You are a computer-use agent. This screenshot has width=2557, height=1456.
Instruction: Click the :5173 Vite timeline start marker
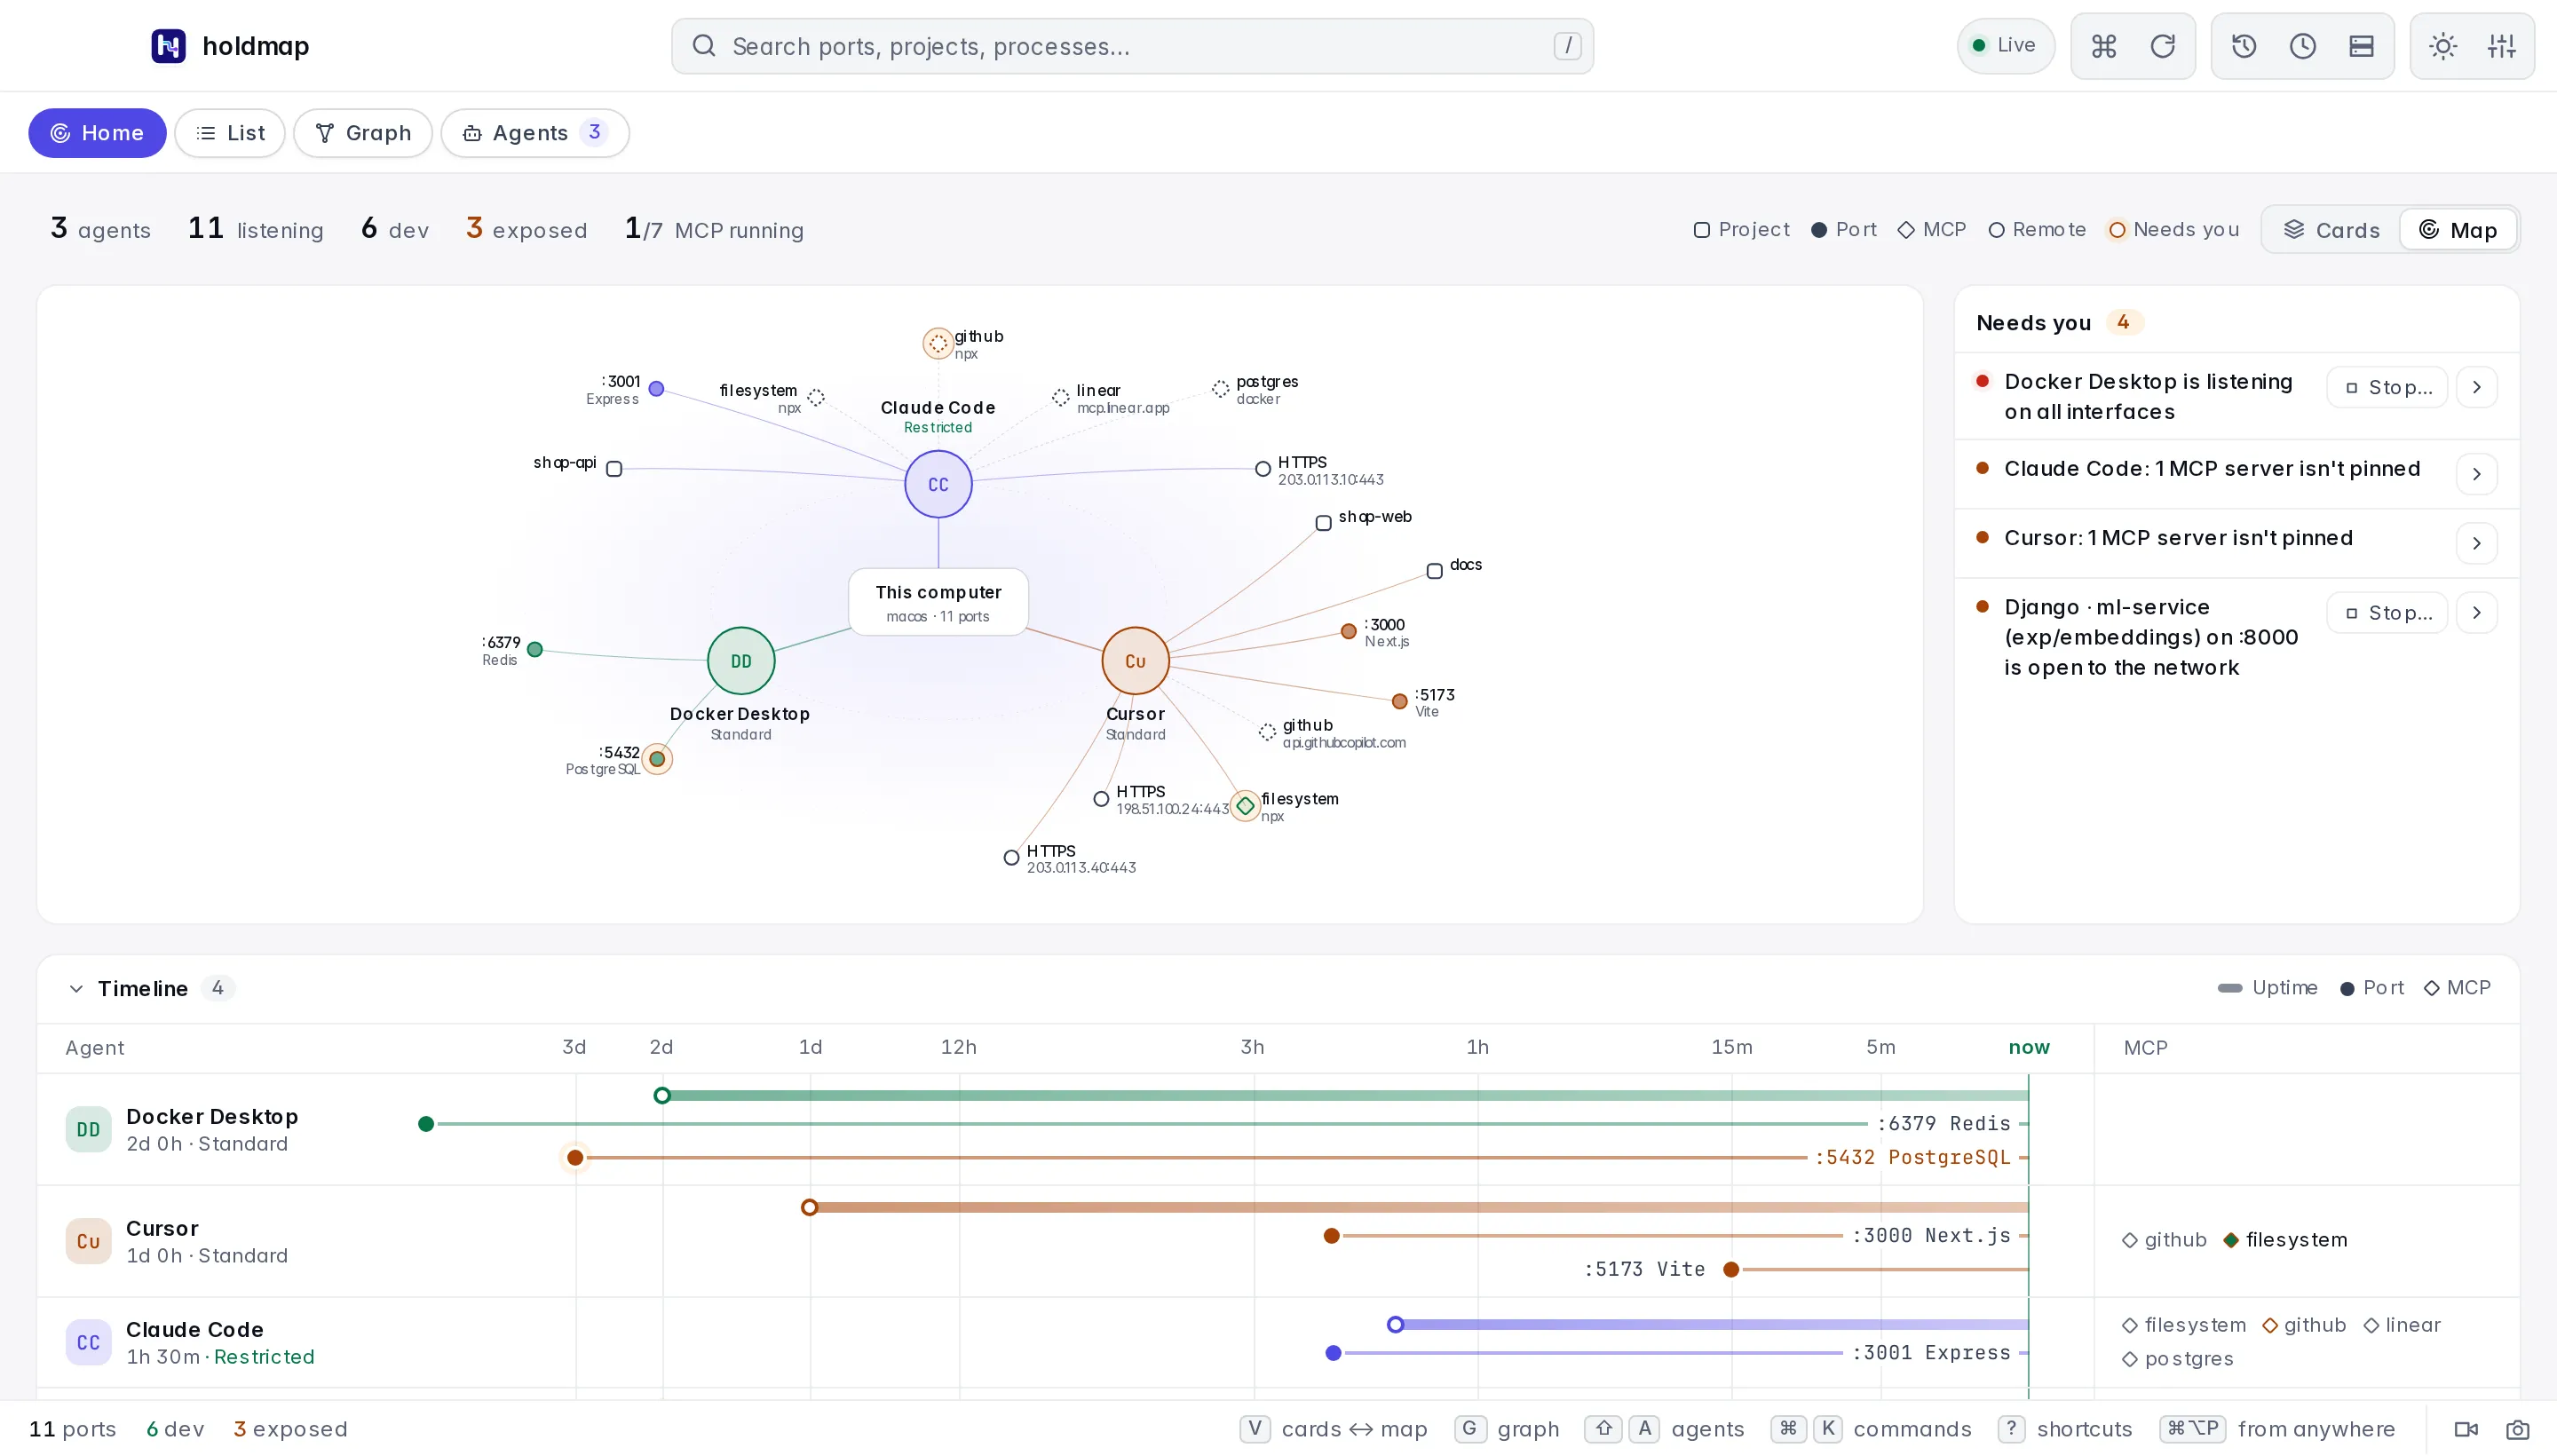[1731, 1270]
